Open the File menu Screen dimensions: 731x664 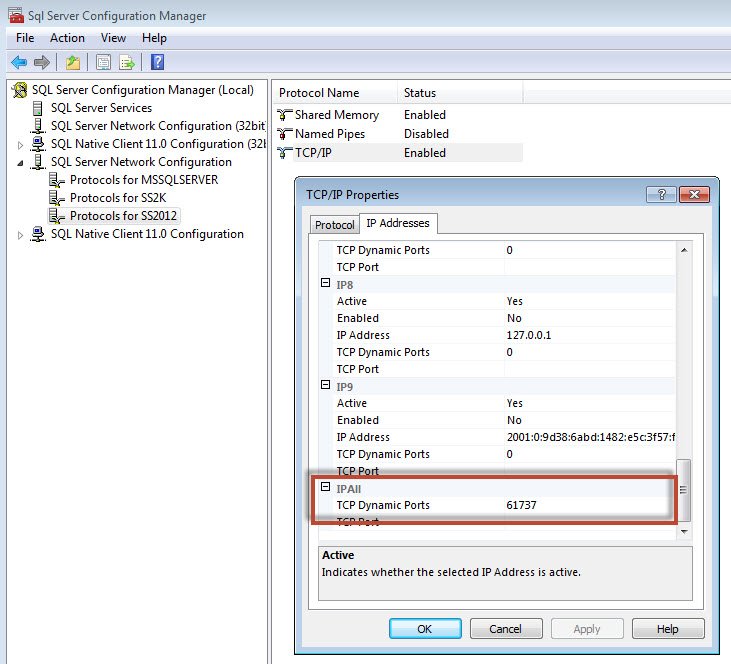coord(25,38)
